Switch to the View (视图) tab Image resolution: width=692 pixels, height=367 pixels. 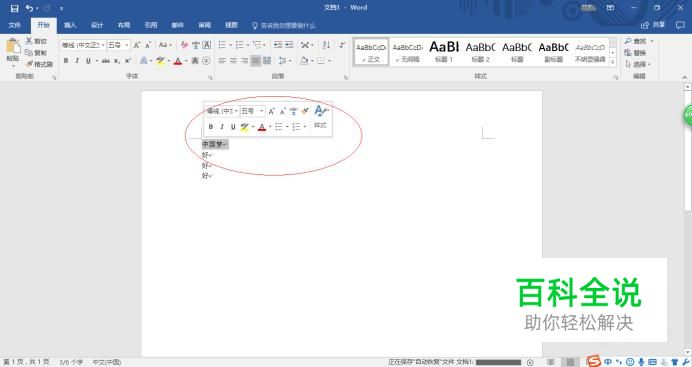[231, 25]
